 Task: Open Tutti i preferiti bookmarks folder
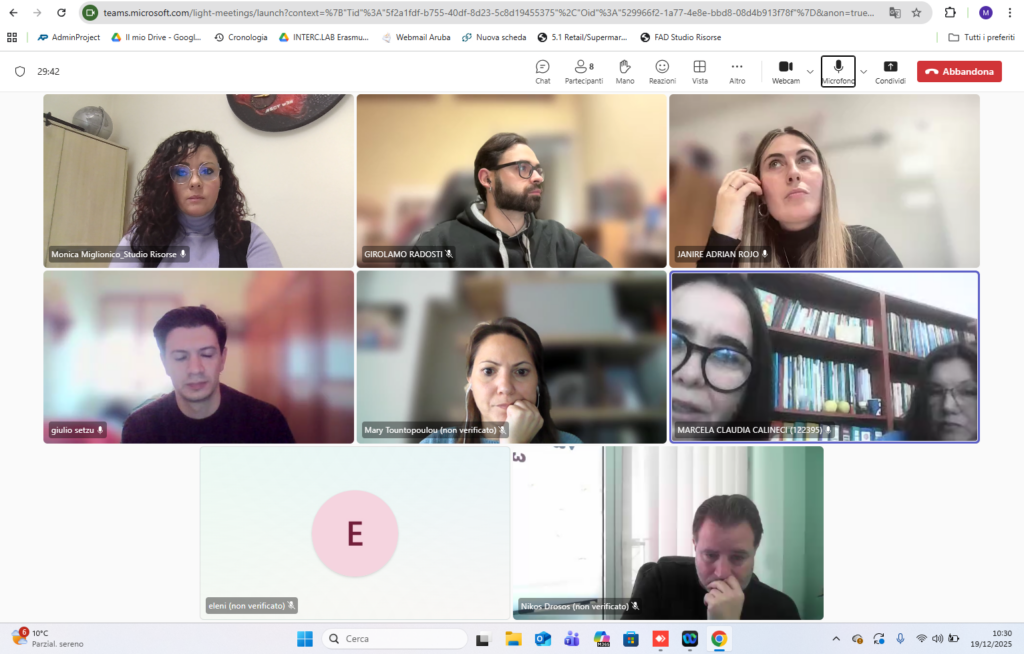coord(982,37)
